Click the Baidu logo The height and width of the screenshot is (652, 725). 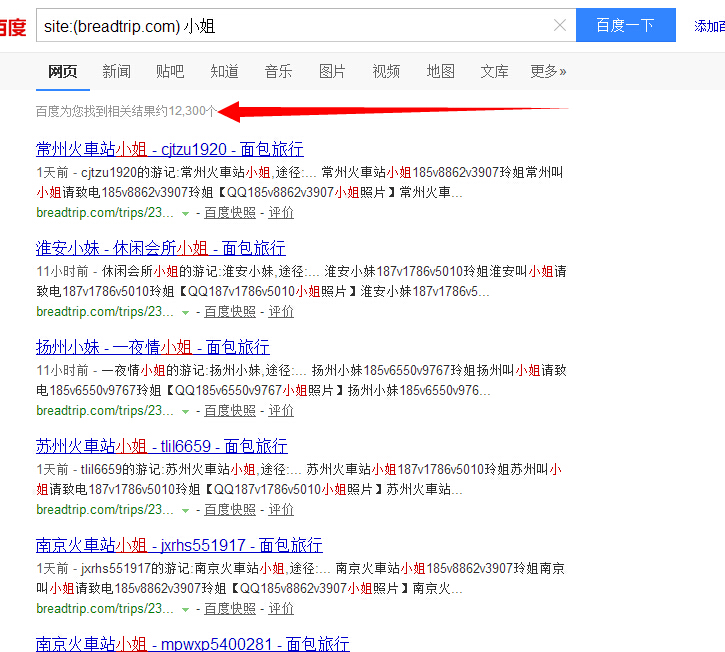tap(12, 27)
